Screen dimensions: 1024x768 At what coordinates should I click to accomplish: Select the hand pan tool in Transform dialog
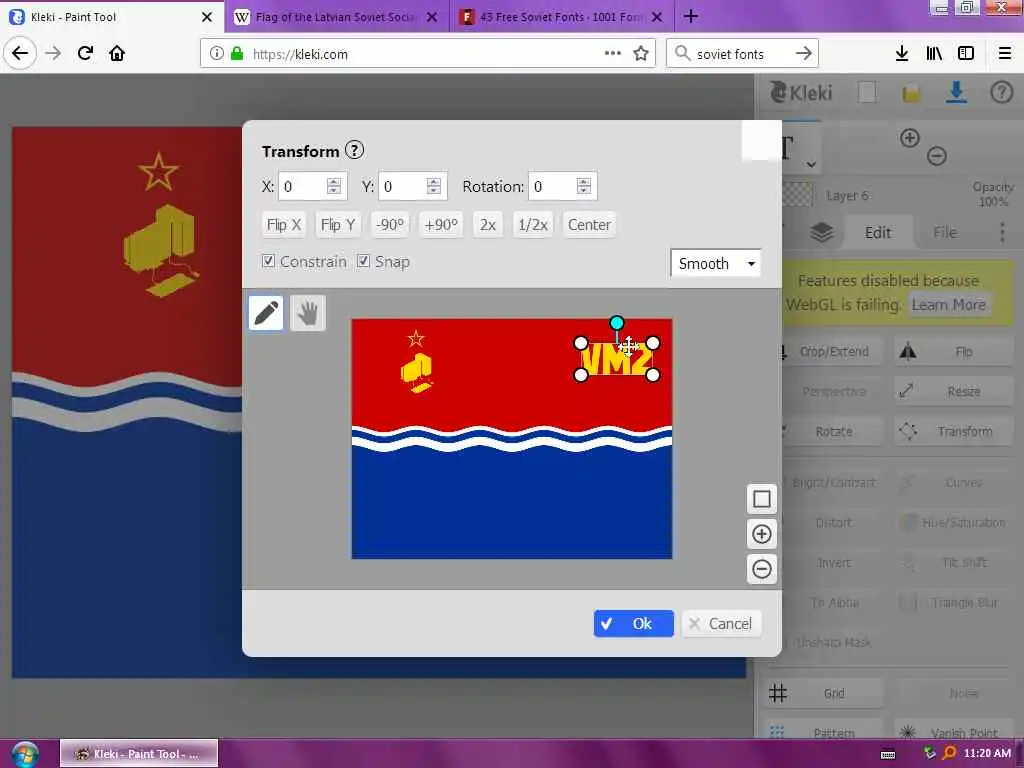tap(308, 313)
